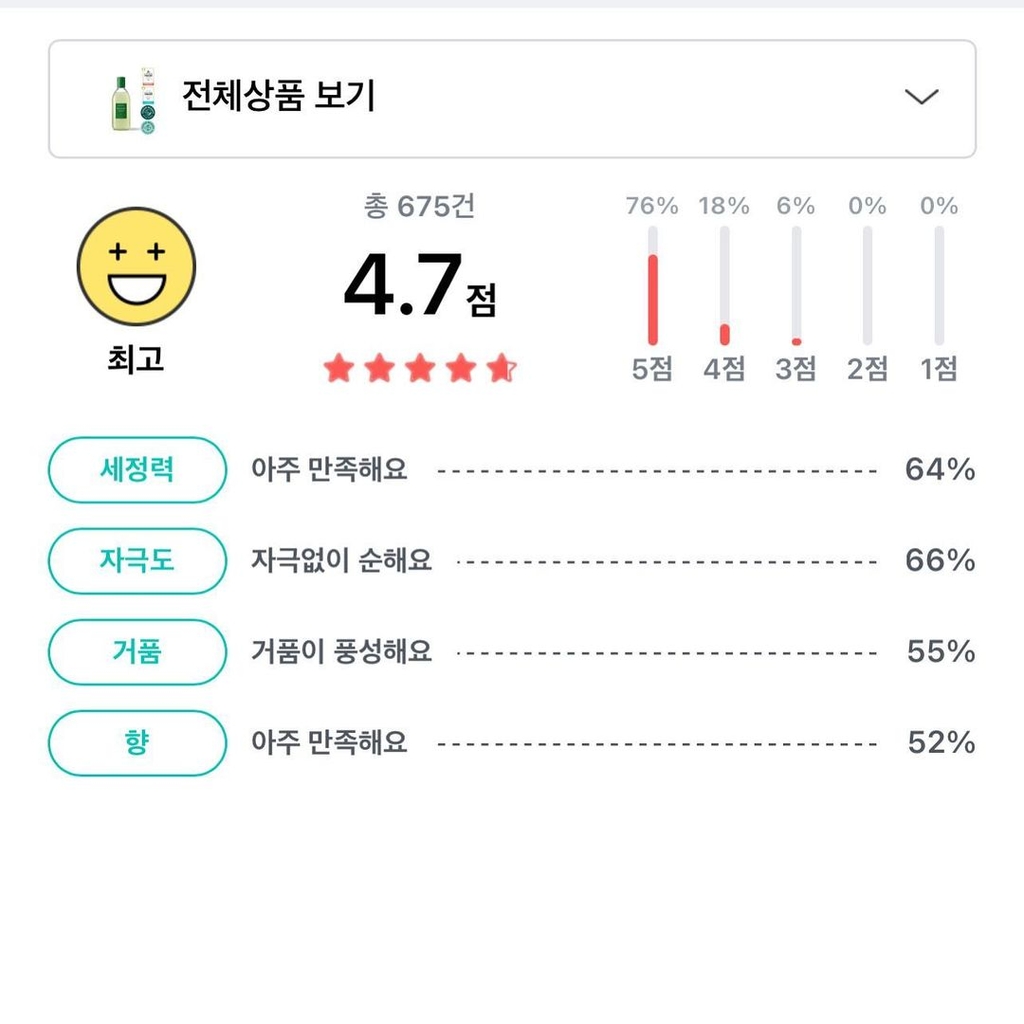The width and height of the screenshot is (1024, 1024).
Task: Click the 자극없이 순해요 66% result row
Action: pos(613,561)
